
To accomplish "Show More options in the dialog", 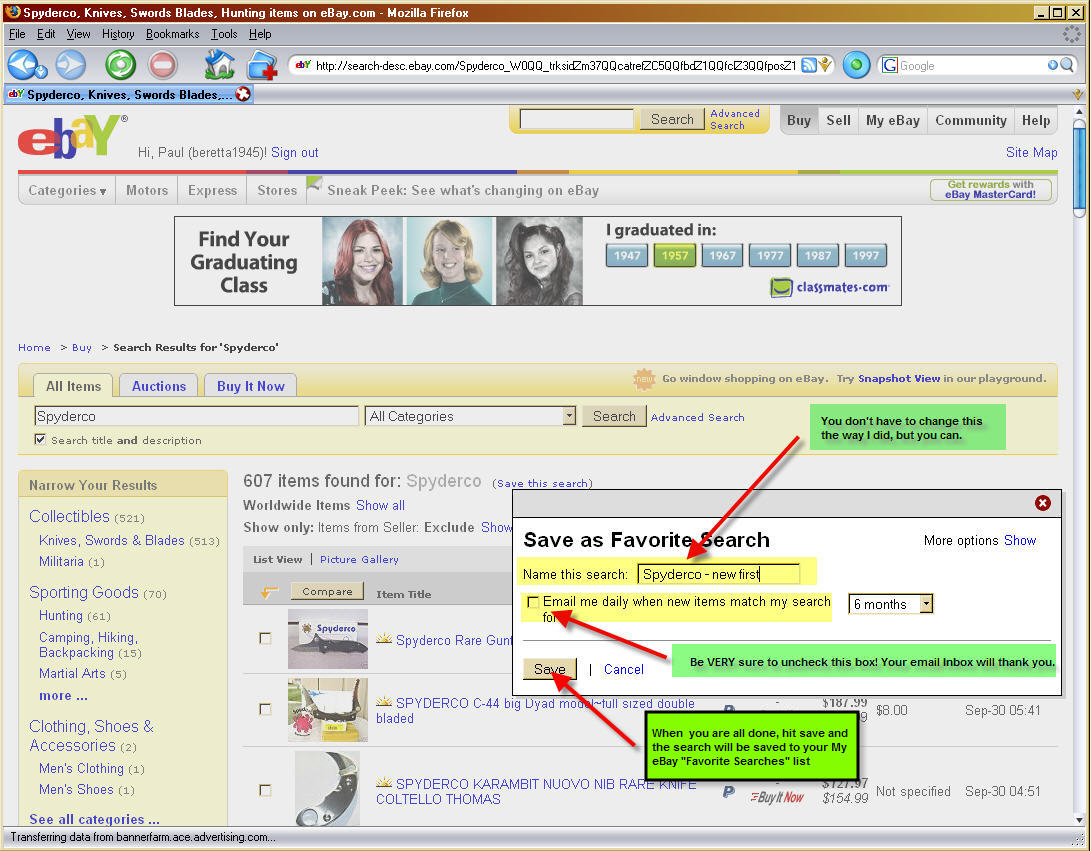I will pyautogui.click(x=1019, y=541).
